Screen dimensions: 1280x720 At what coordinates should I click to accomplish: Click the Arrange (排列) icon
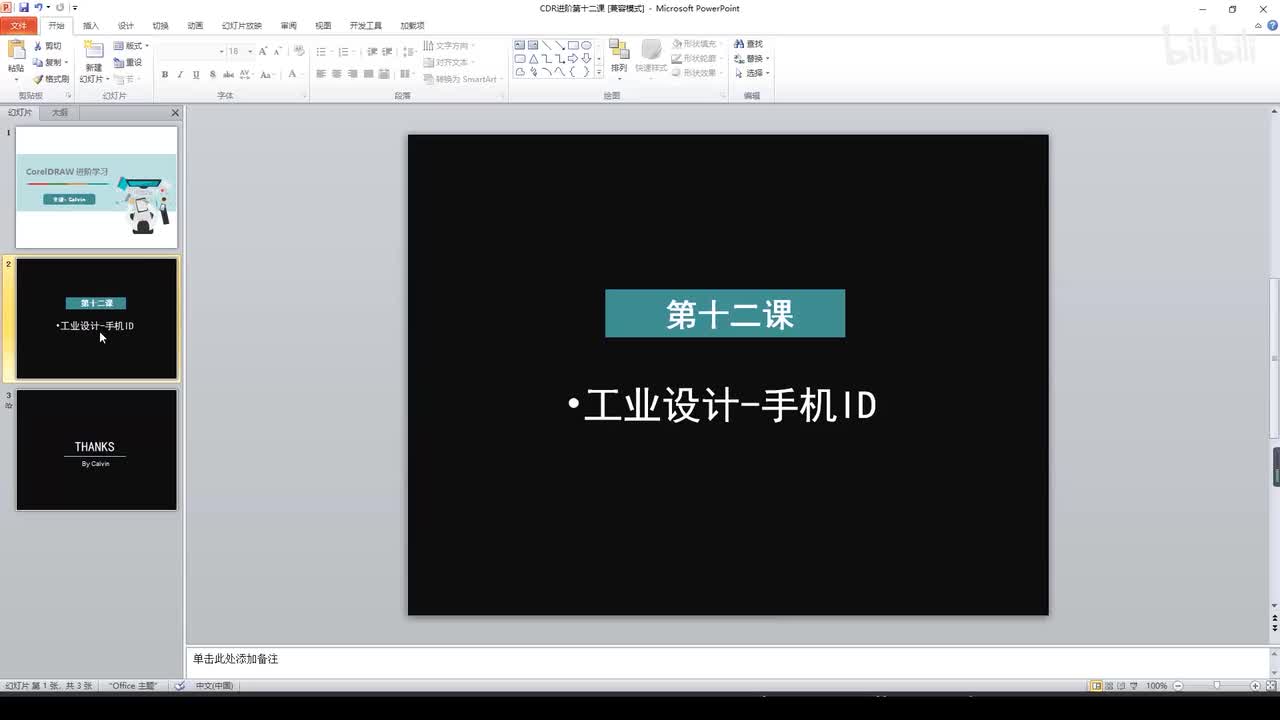(619, 50)
